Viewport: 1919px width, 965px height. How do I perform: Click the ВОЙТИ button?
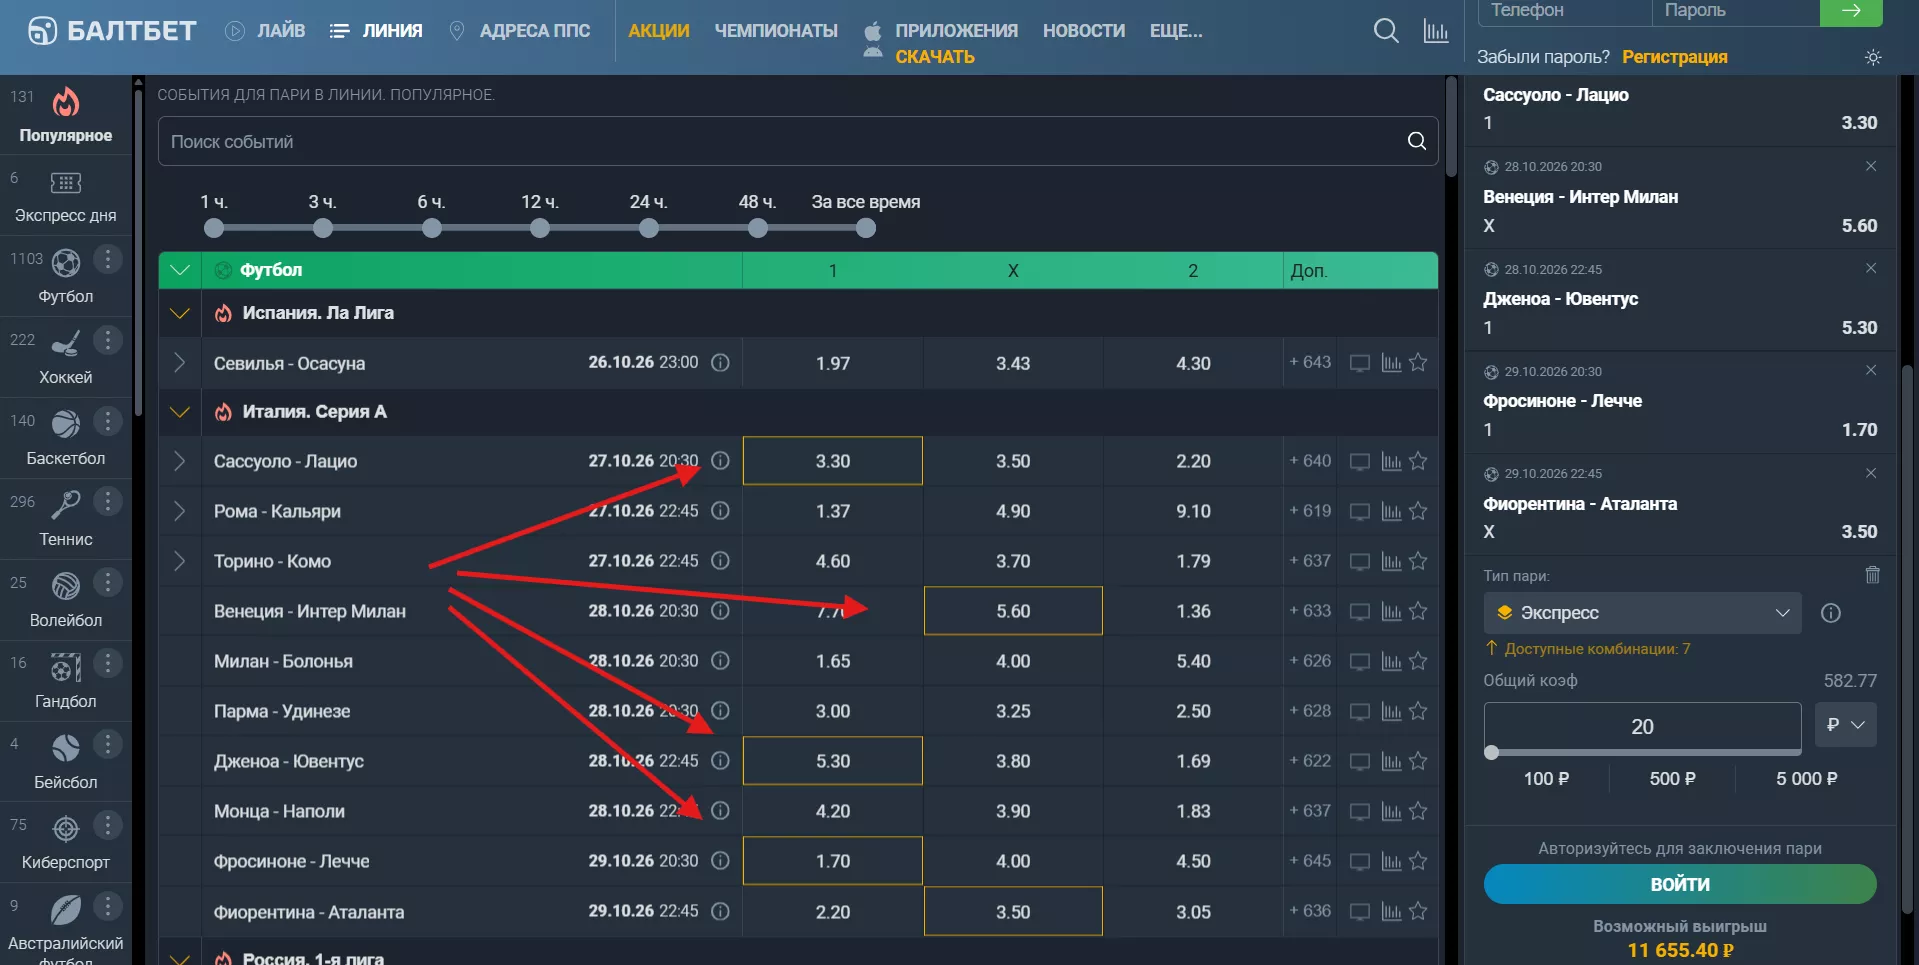[x=1680, y=884]
